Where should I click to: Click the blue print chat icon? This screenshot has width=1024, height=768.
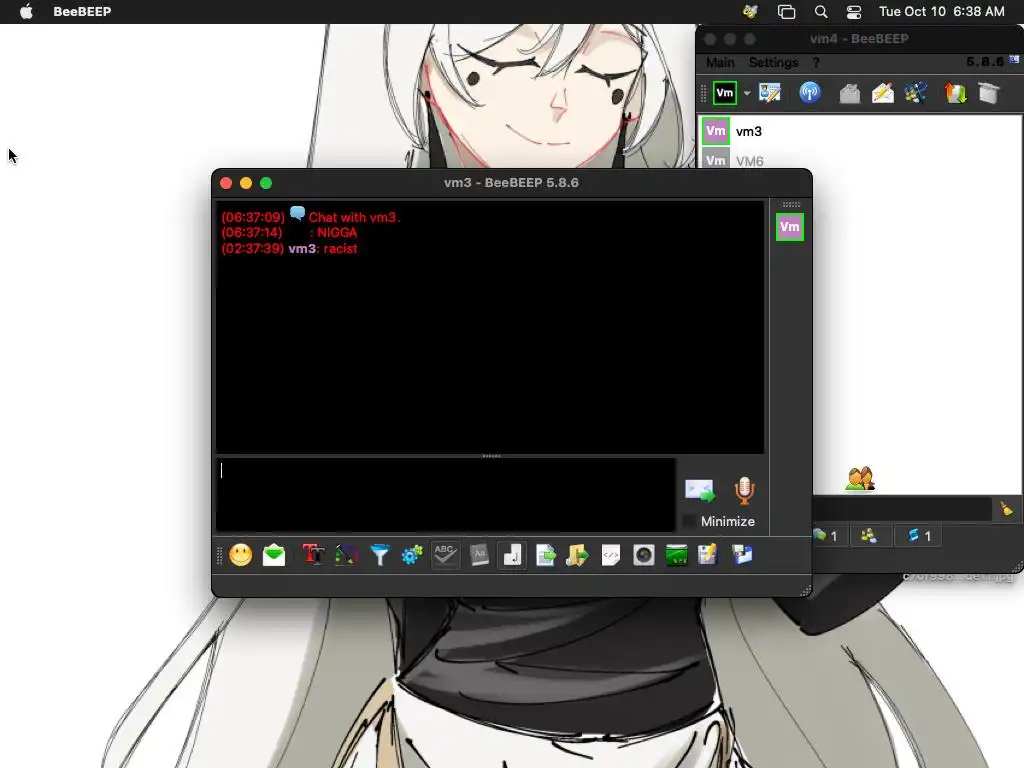click(x=742, y=555)
